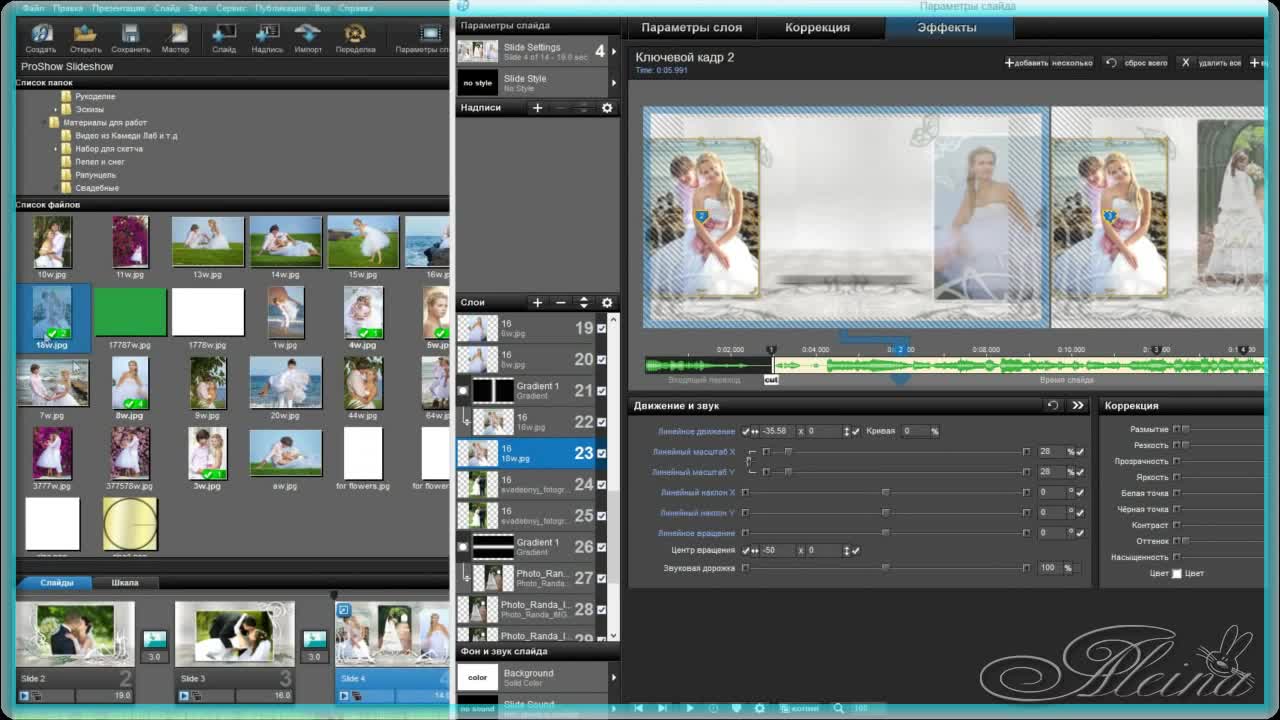Image resolution: width=1280 pixels, height=720 pixels.
Task: Add a layer with the Слои plus icon
Action: point(537,303)
